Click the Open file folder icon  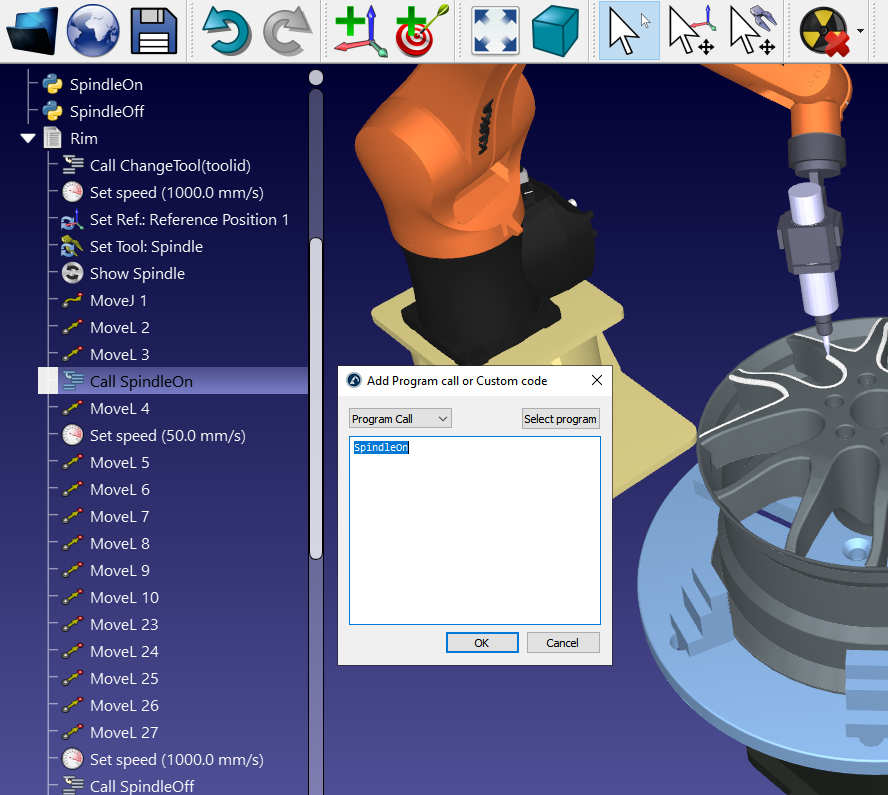tap(31, 30)
